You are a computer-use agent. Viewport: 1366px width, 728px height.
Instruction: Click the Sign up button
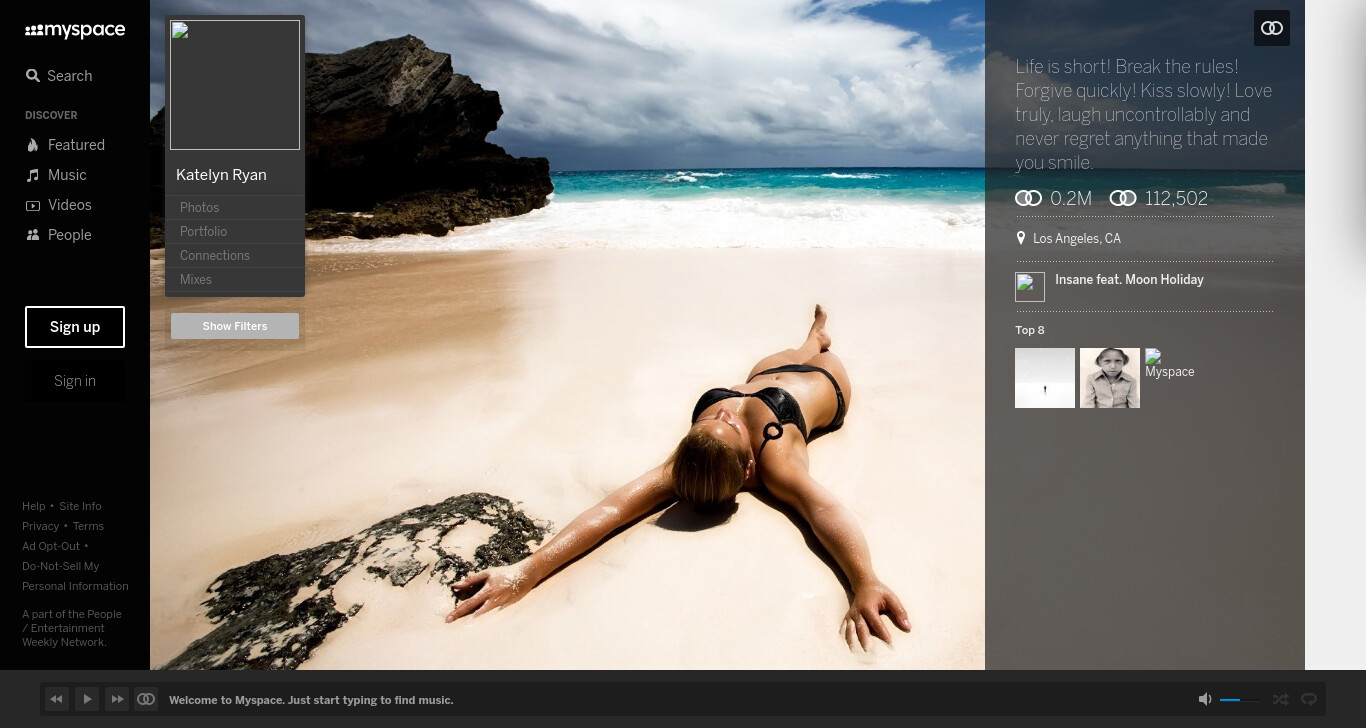[75, 327]
